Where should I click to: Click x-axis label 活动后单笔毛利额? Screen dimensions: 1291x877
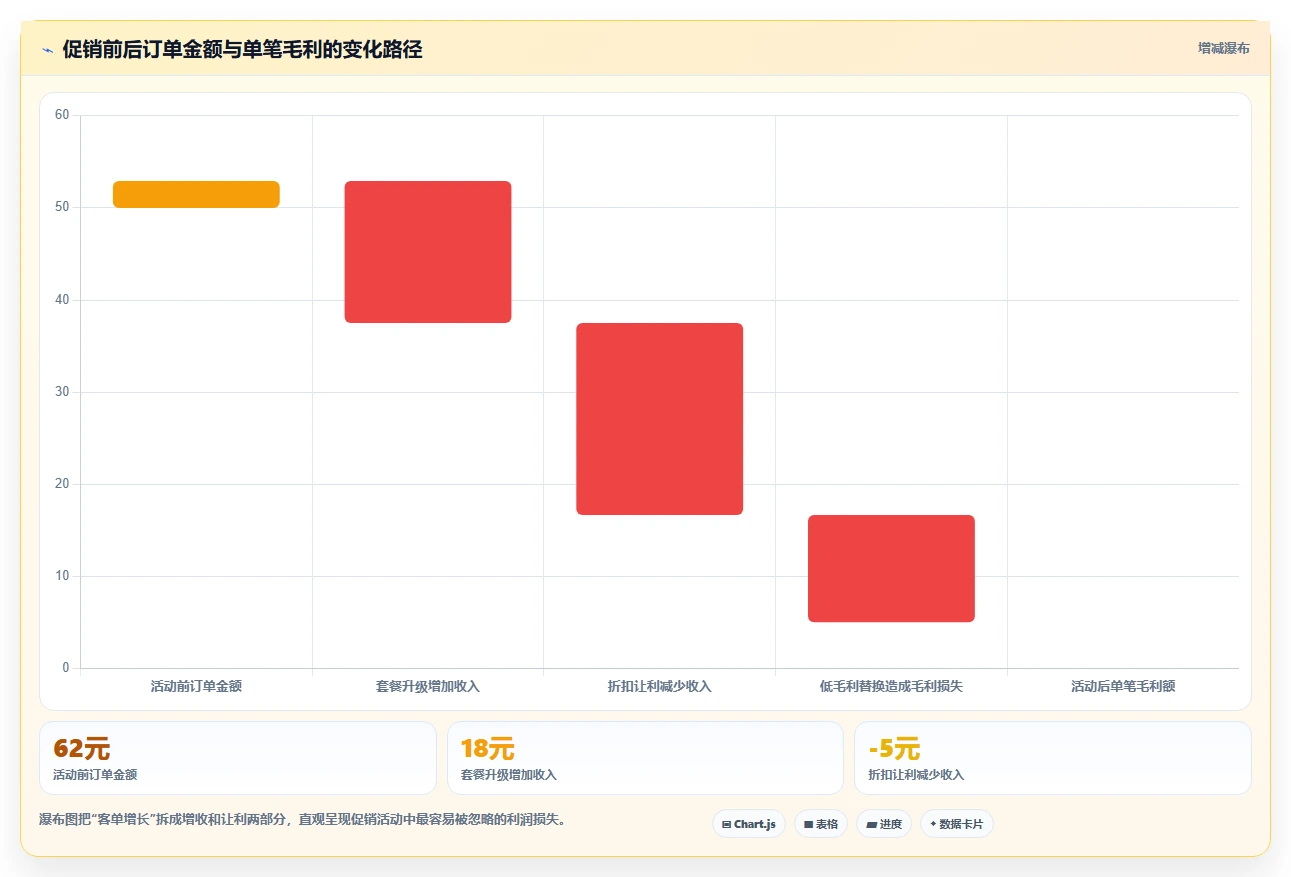[1123, 686]
